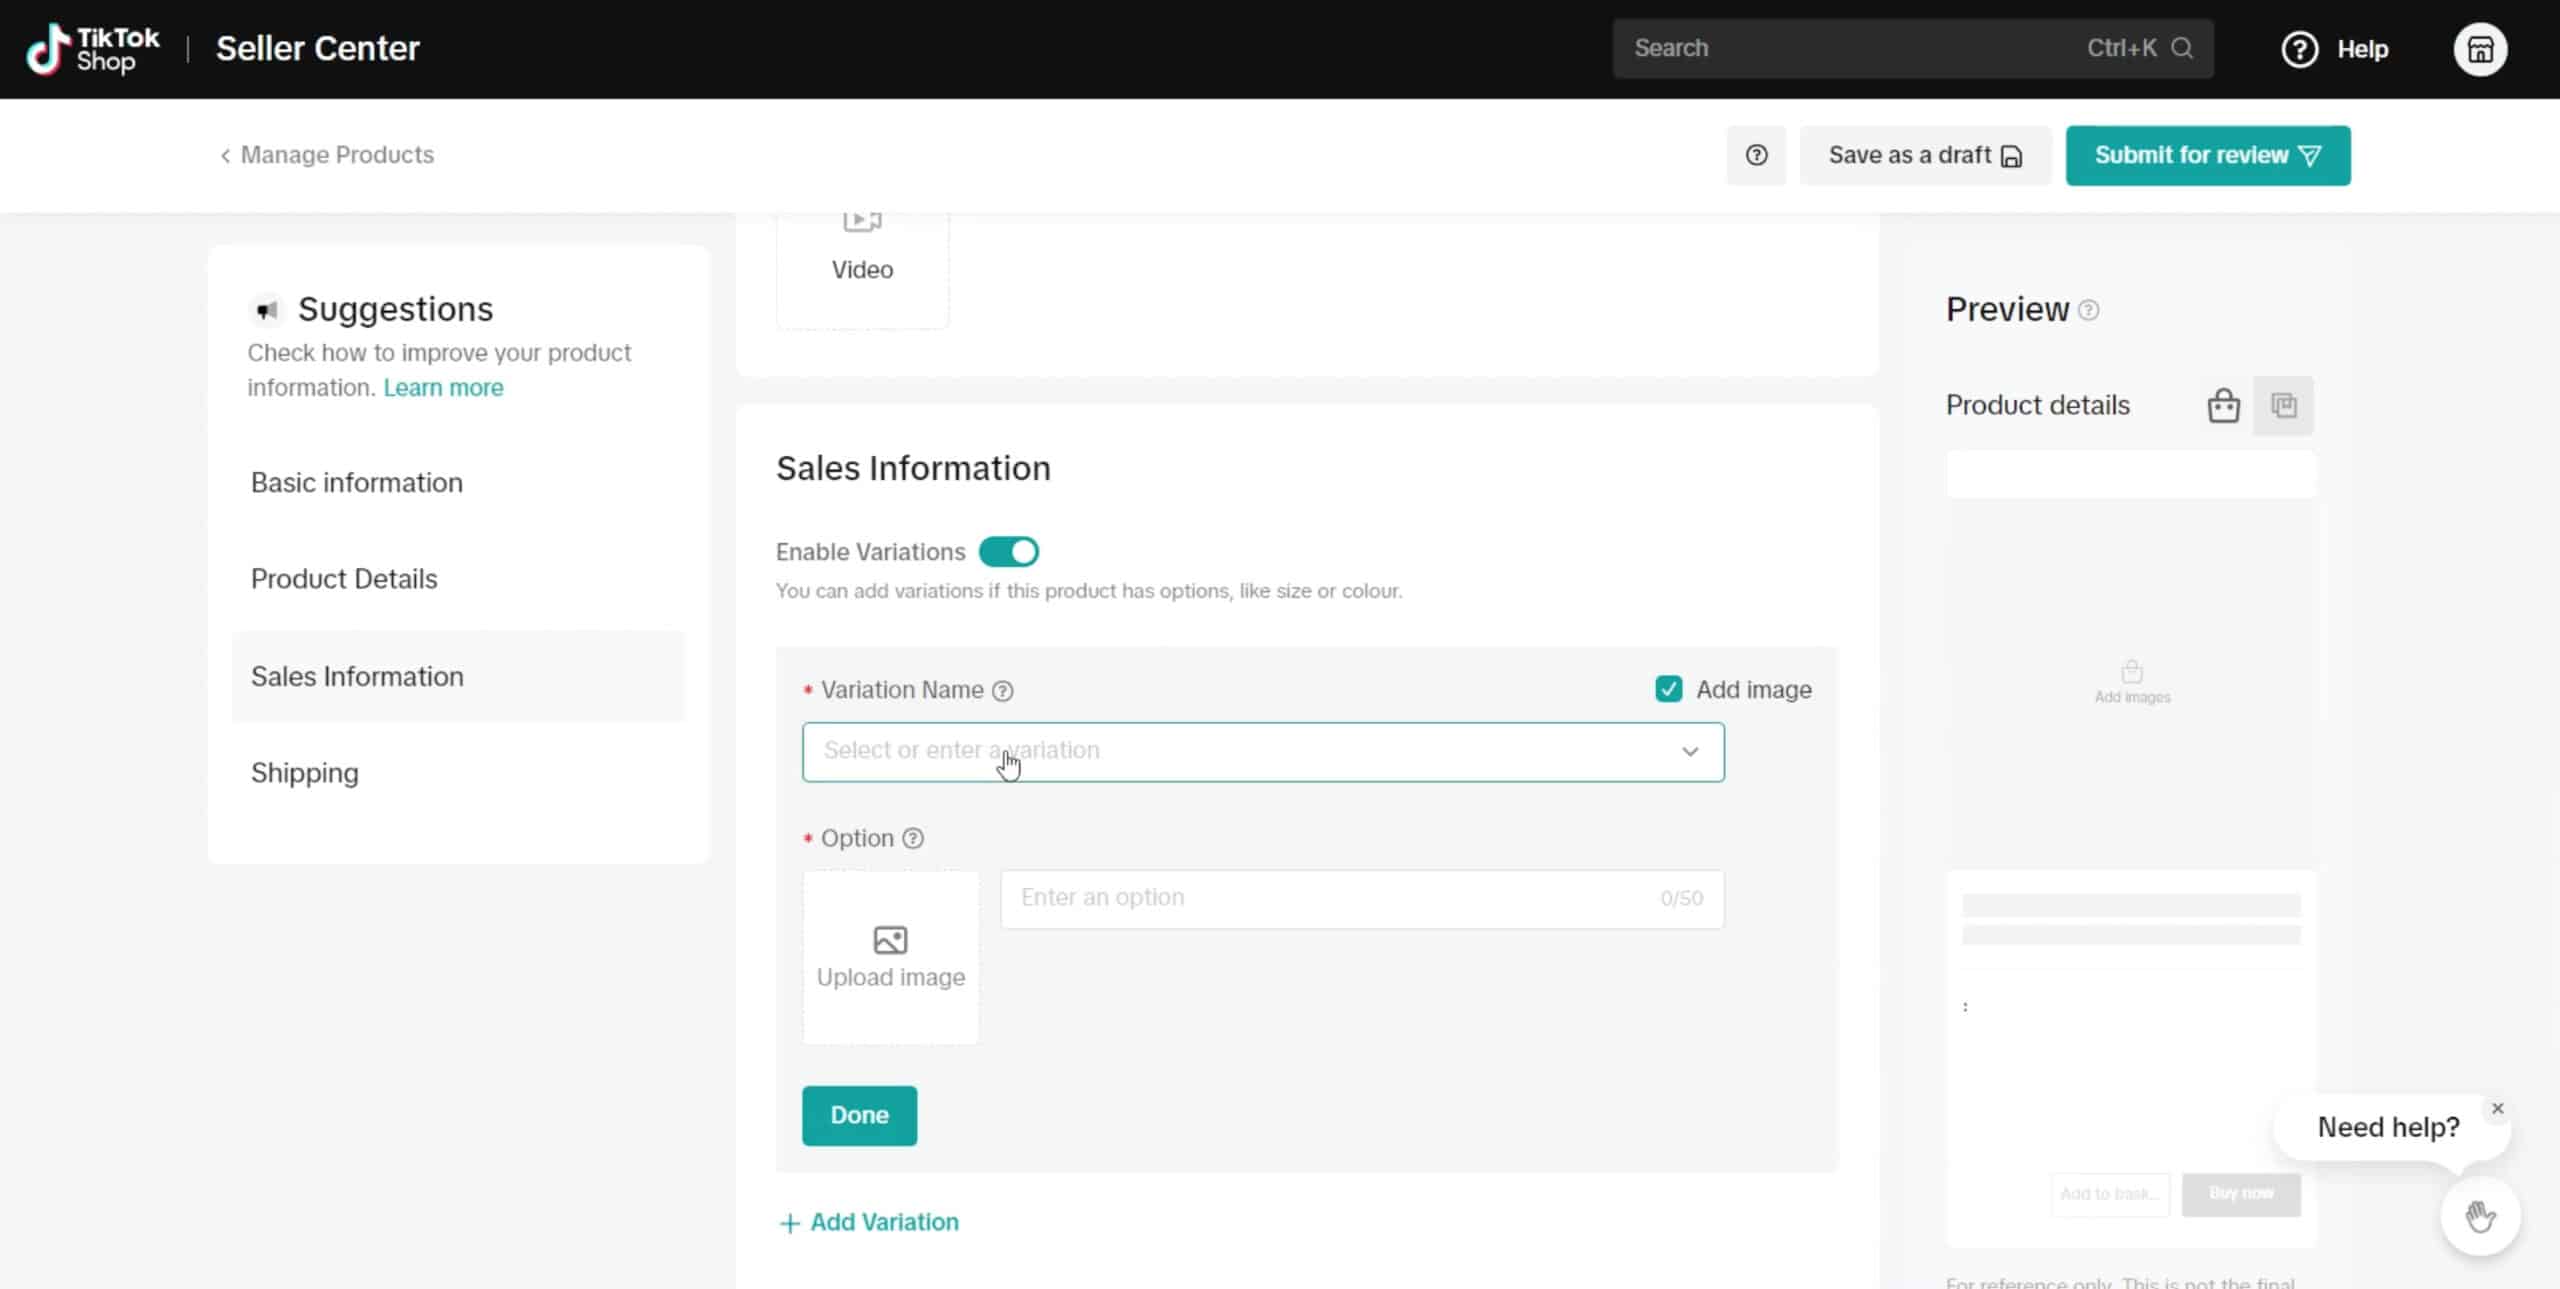Dismiss the Need help popup
Image resolution: width=2560 pixels, height=1289 pixels.
click(2497, 1108)
